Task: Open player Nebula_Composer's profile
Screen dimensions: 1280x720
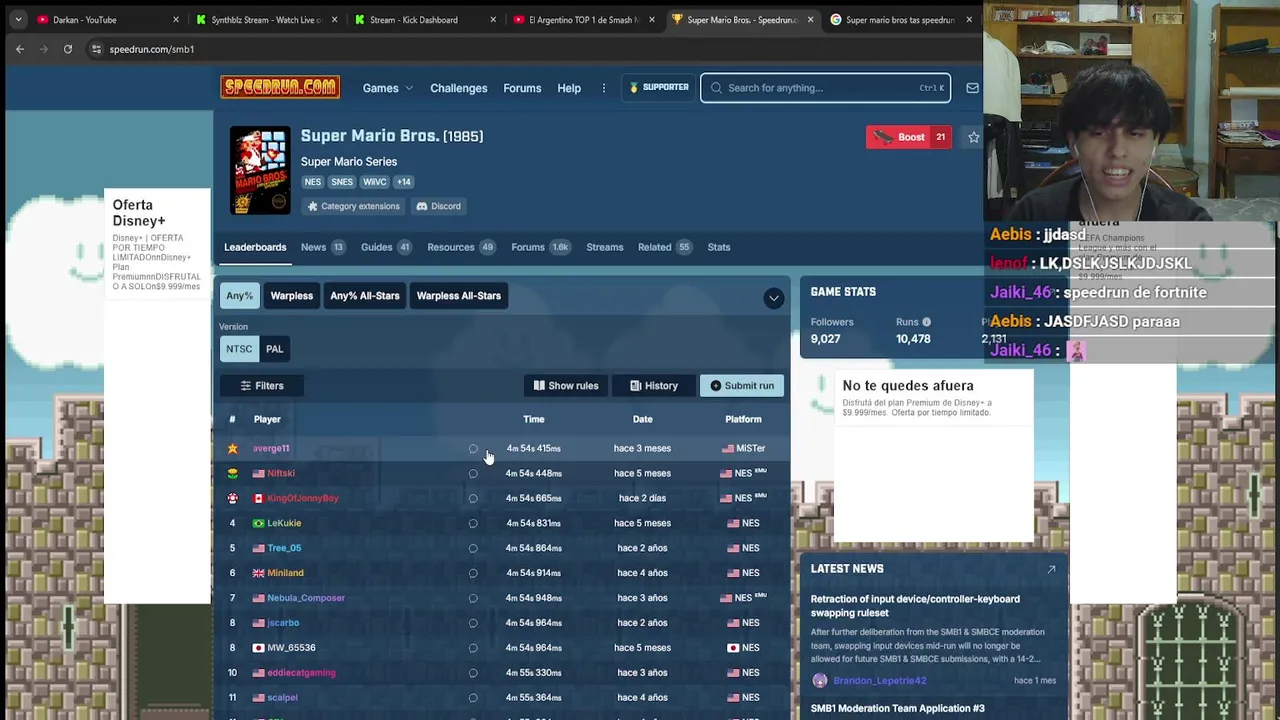Action: click(x=306, y=598)
